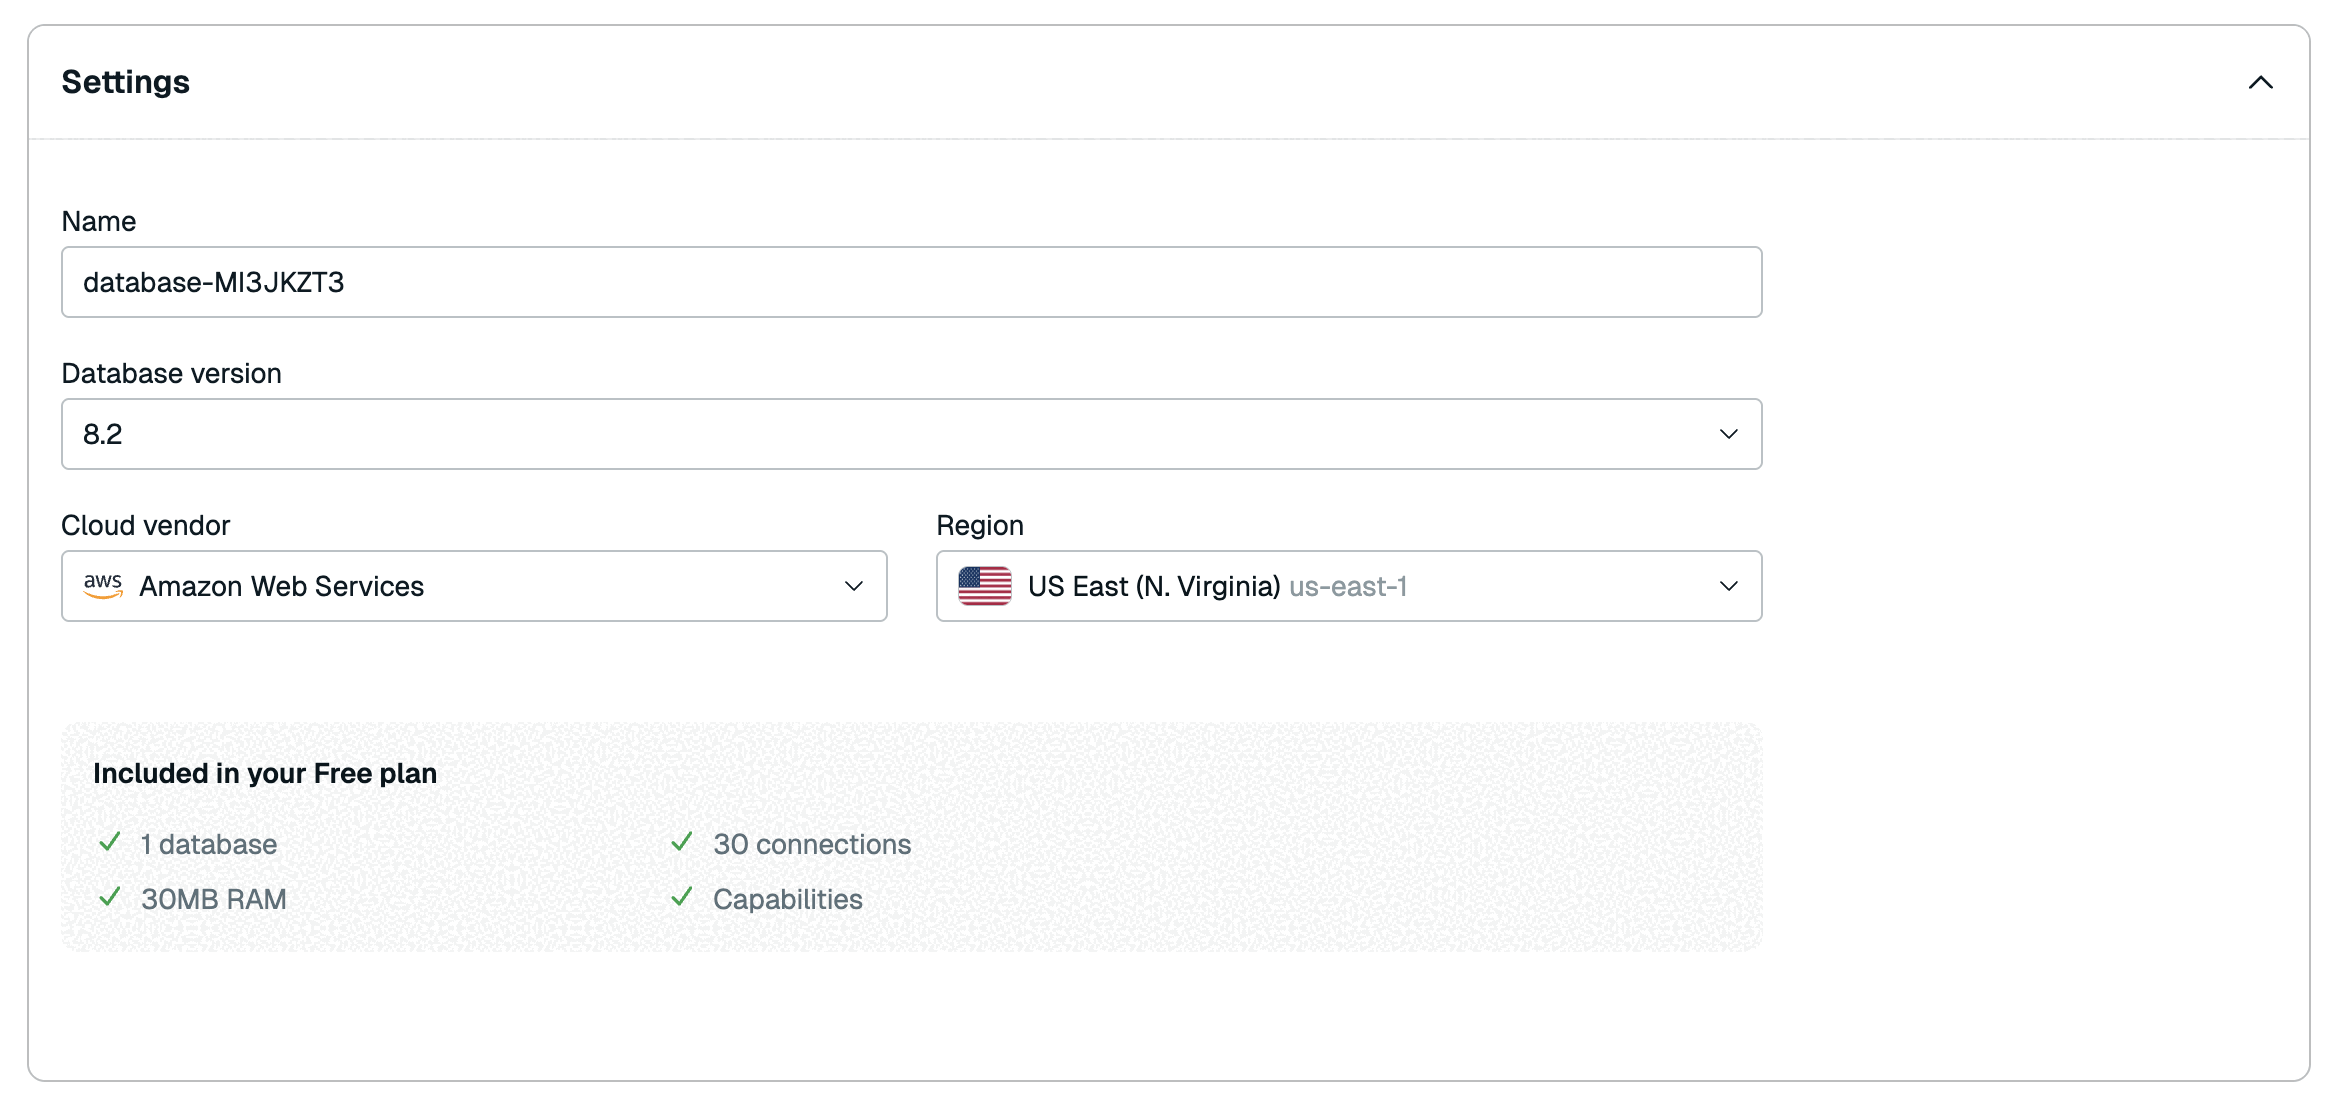Click the US flag icon
Image resolution: width=2342 pixels, height=1112 pixels.
click(984, 586)
